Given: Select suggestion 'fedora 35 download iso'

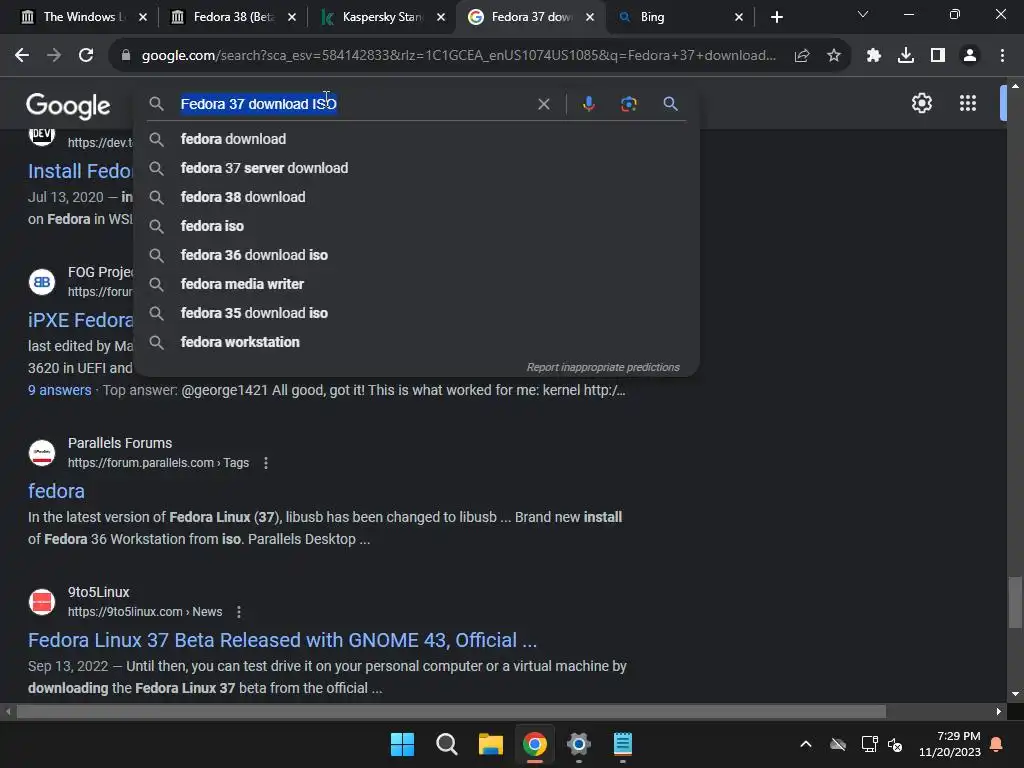Looking at the screenshot, I should pos(416,313).
